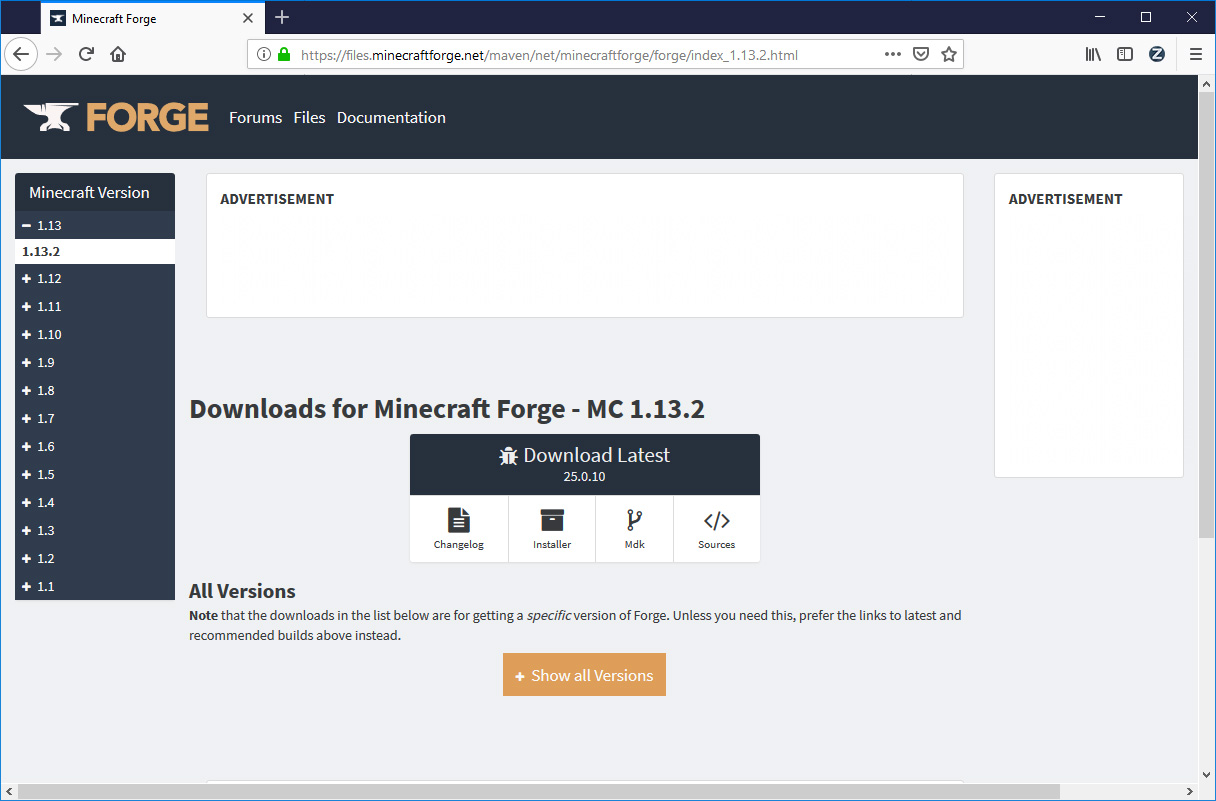Viewport: 1216px width, 801px height.
Task: Open the Firefox library icon
Action: point(1093,54)
